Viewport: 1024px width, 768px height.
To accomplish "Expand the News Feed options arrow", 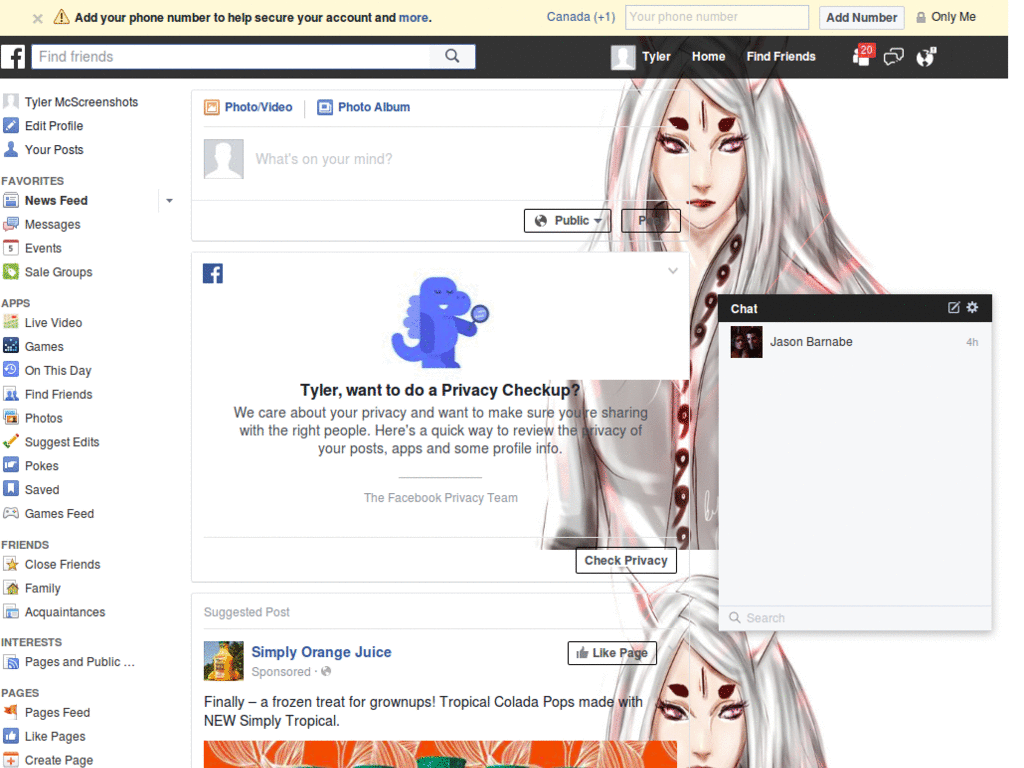I will click(169, 200).
